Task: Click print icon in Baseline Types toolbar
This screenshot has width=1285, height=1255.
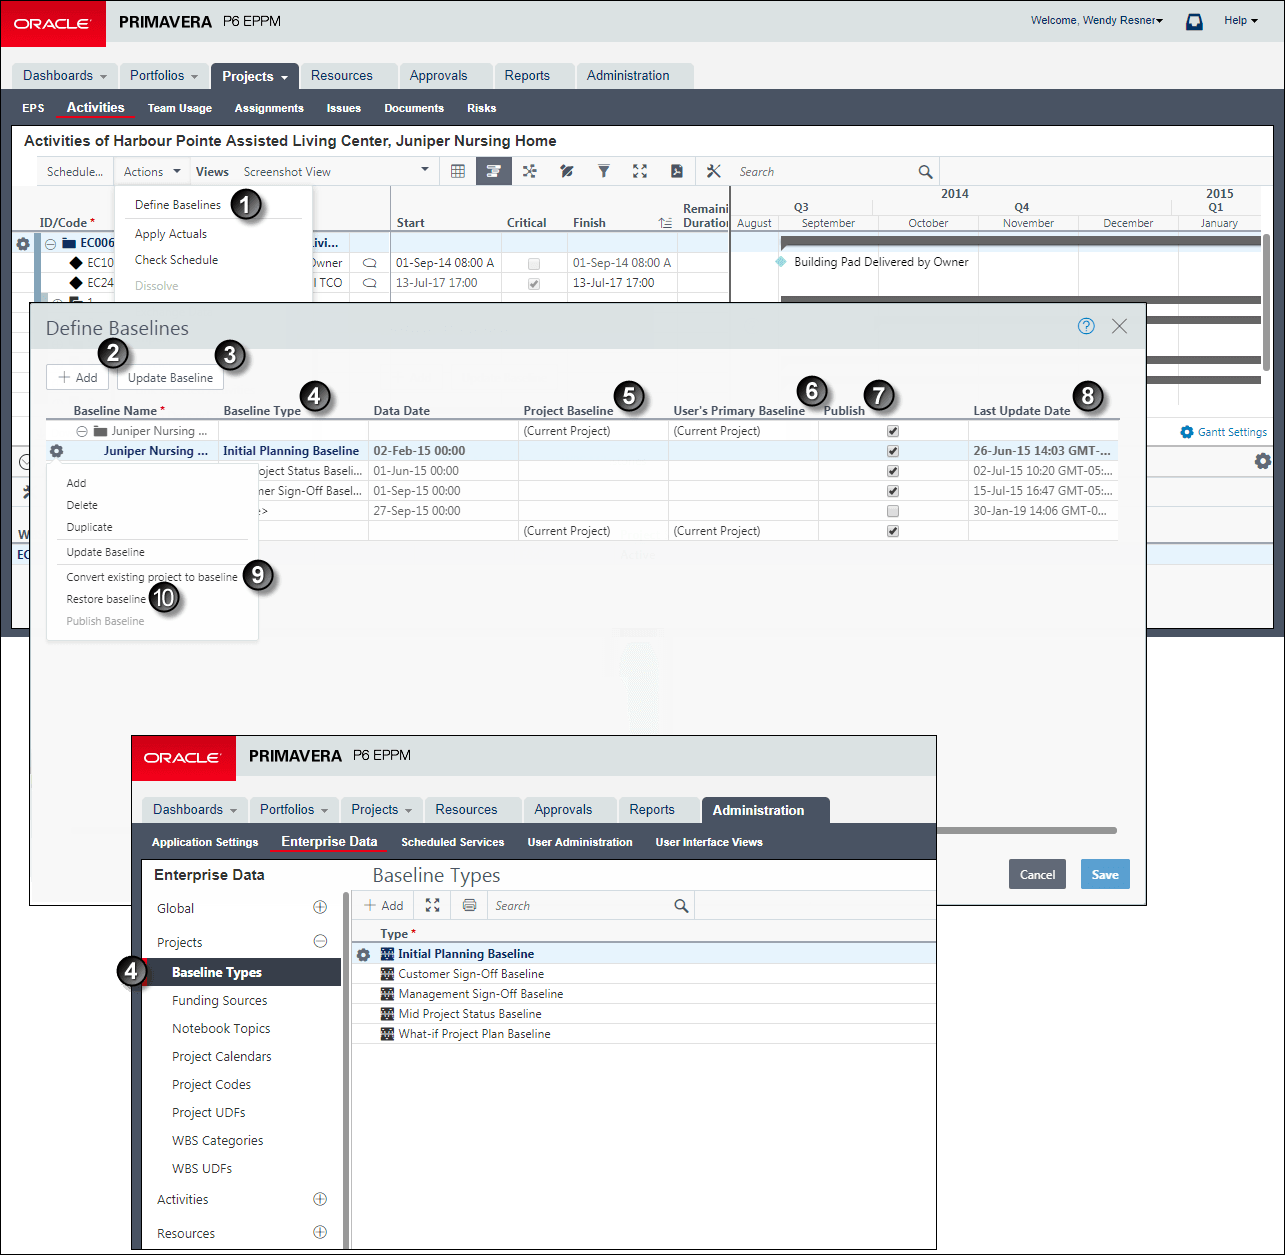Action: [x=469, y=905]
